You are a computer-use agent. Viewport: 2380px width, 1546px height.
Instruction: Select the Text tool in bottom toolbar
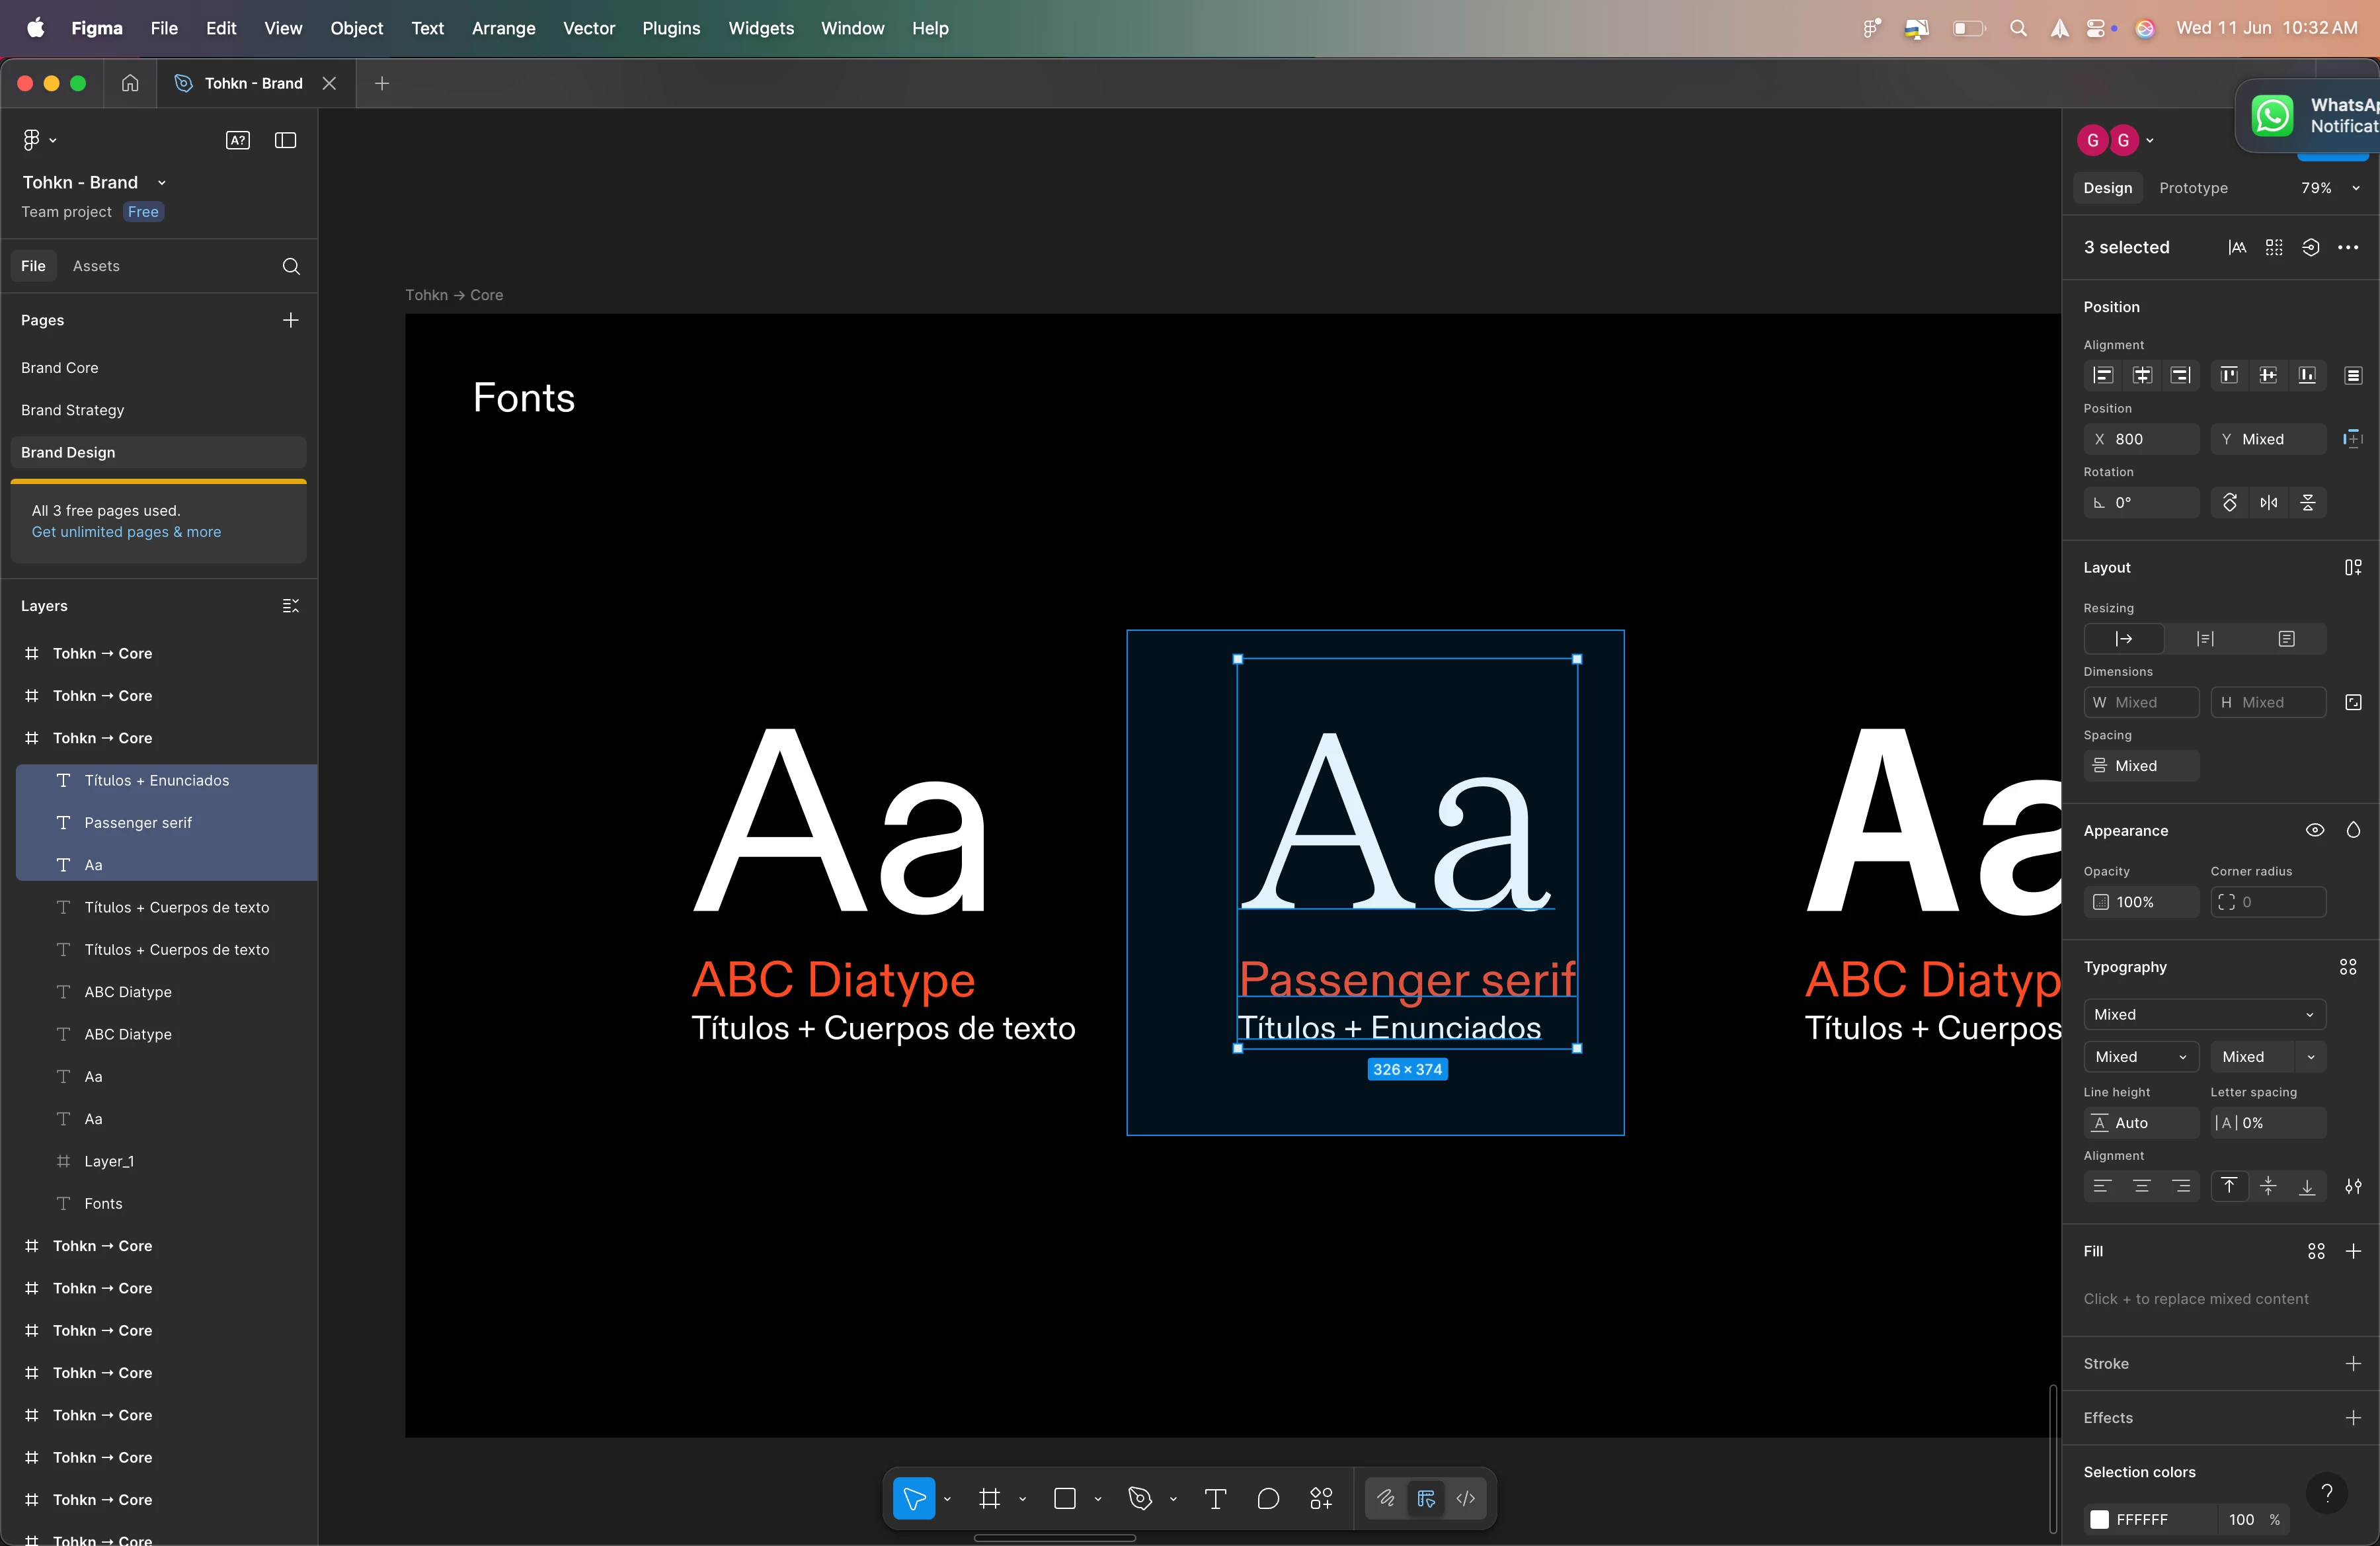(x=1216, y=1498)
